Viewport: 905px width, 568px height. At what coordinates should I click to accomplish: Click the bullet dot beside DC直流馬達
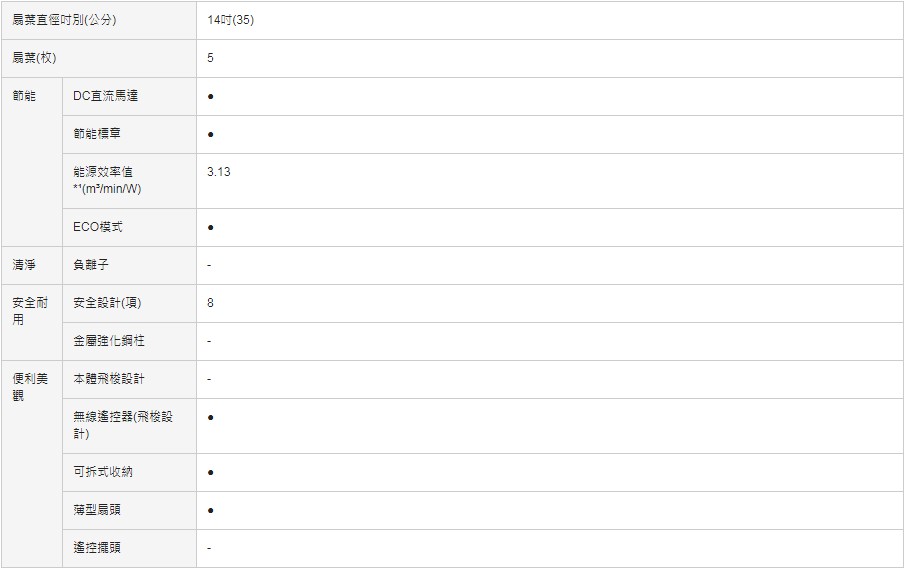[x=211, y=96]
